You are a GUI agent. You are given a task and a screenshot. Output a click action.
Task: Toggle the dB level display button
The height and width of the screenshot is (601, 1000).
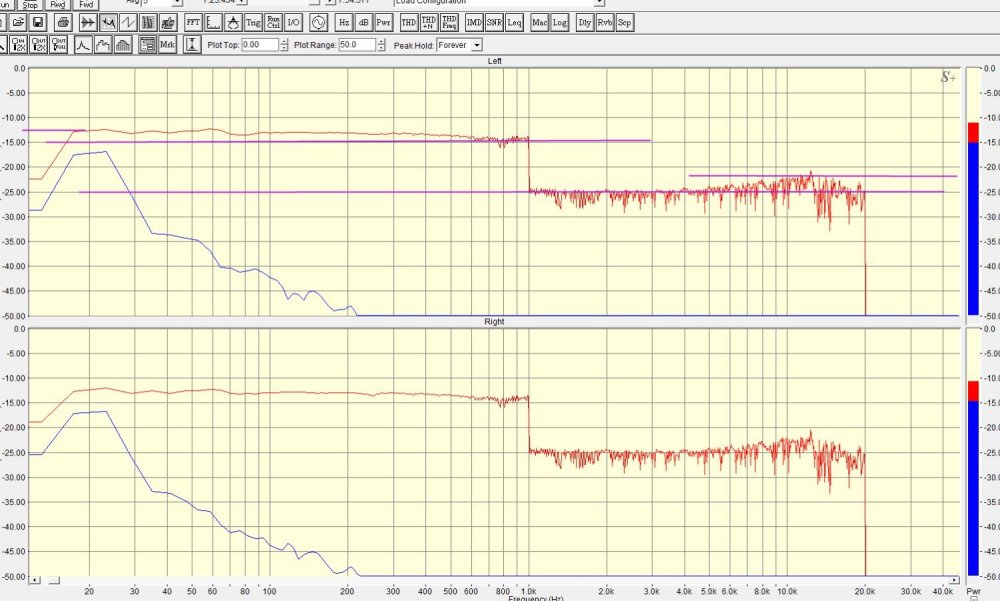coord(364,22)
